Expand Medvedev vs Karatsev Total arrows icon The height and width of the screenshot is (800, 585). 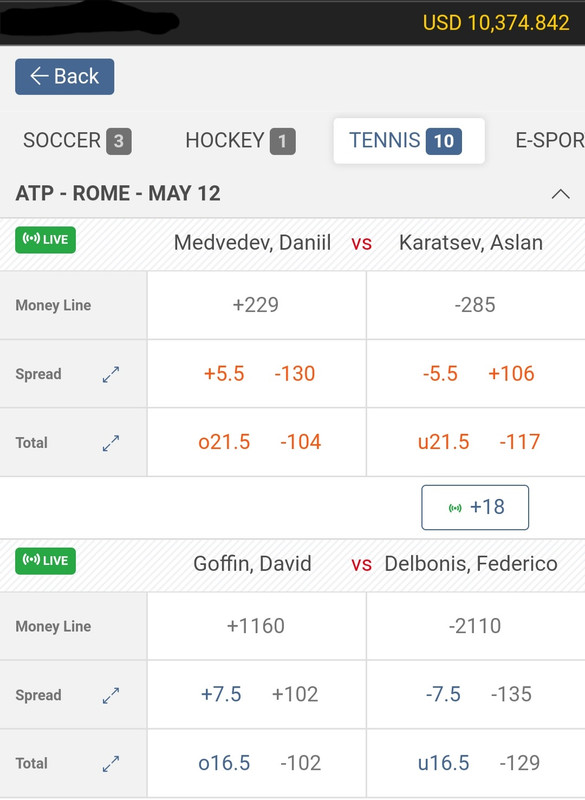(111, 443)
